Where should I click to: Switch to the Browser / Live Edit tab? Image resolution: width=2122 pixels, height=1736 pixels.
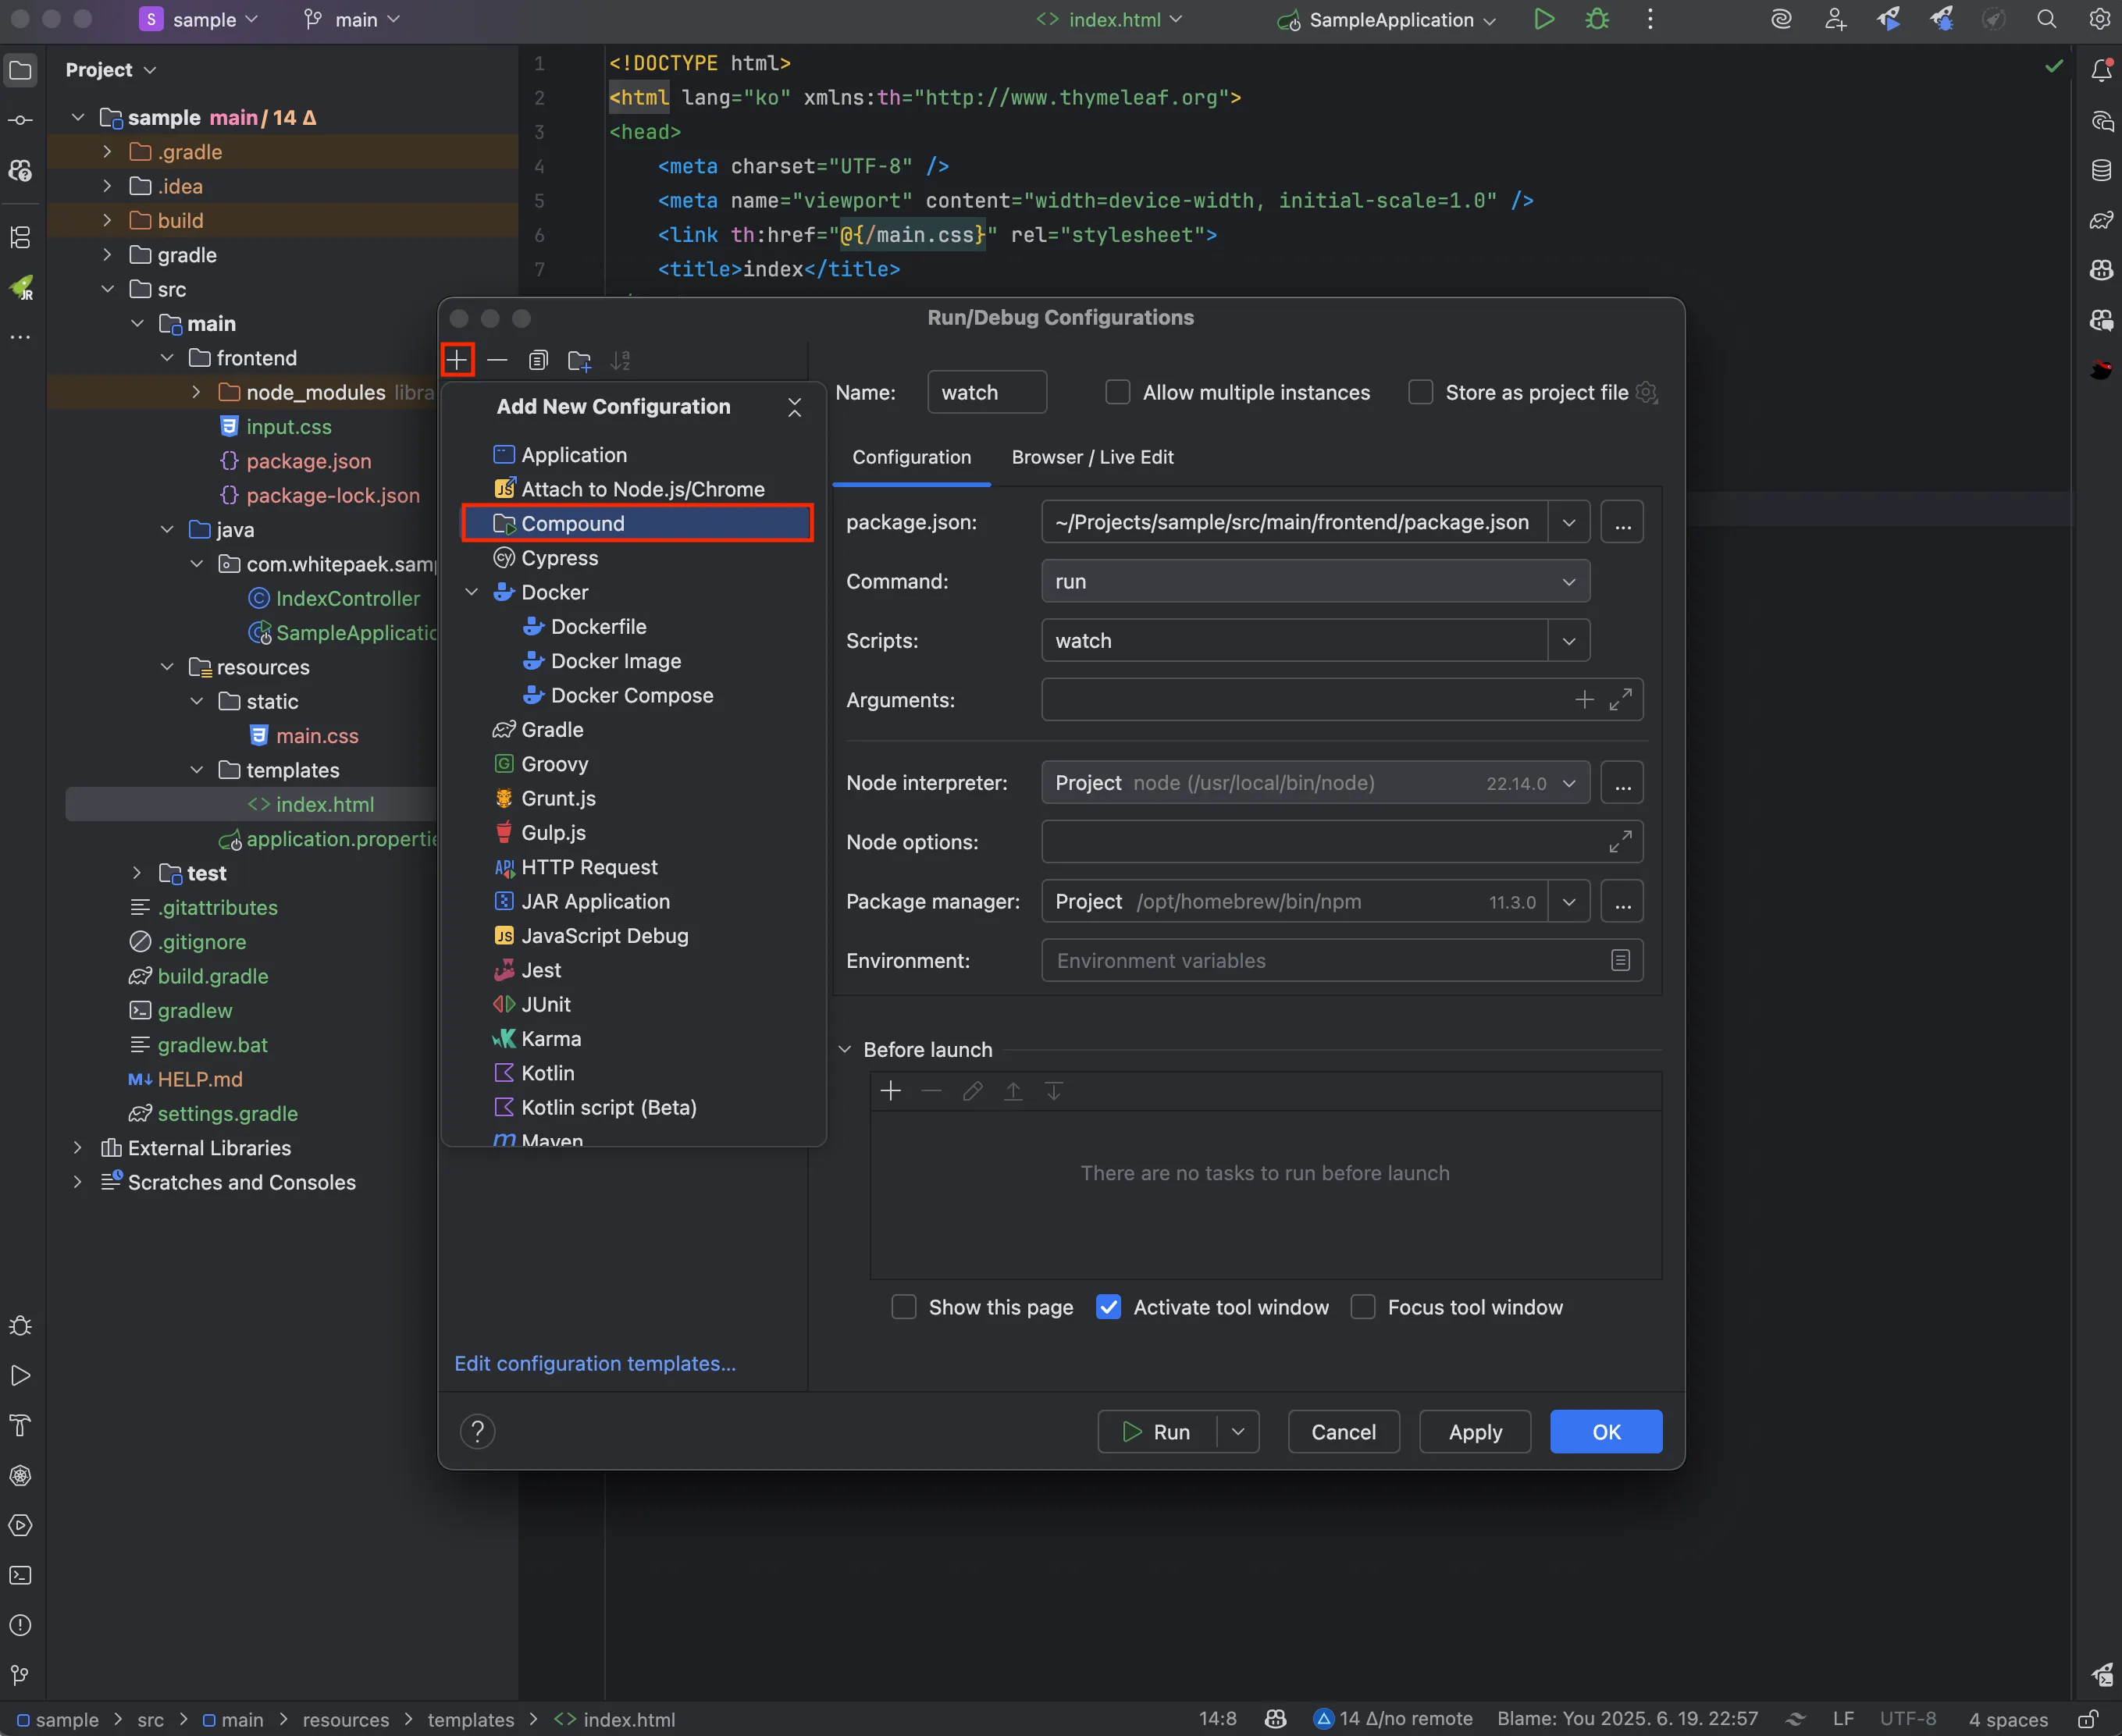click(1092, 457)
